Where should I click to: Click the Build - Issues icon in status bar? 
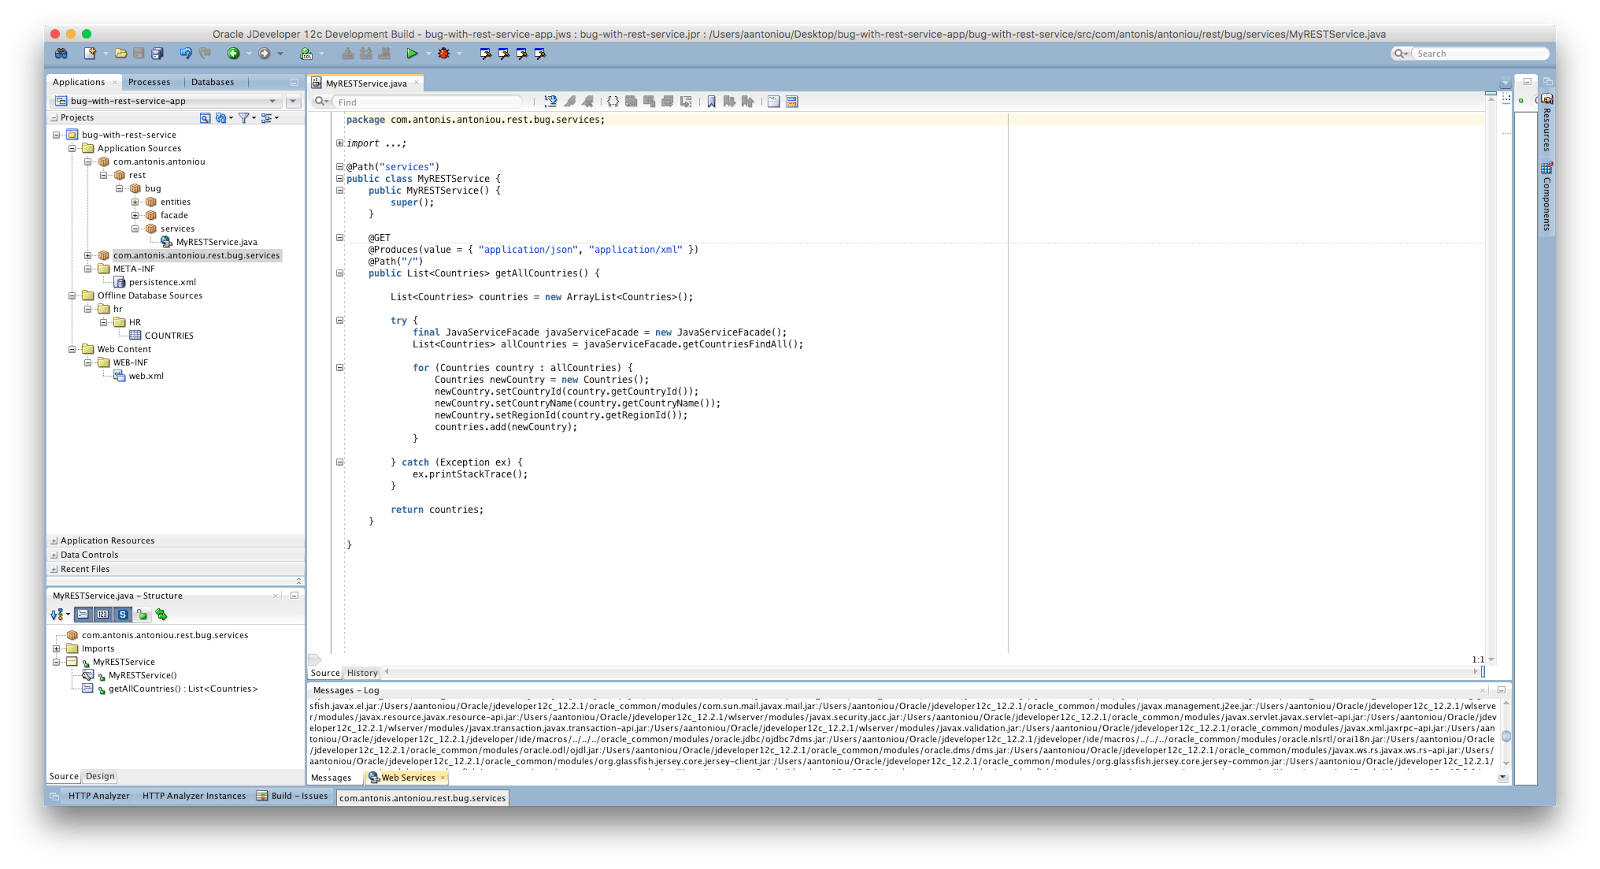[x=262, y=796]
